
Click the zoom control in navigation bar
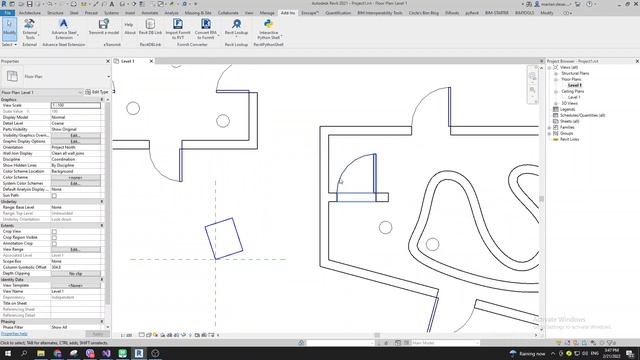coord(532,90)
